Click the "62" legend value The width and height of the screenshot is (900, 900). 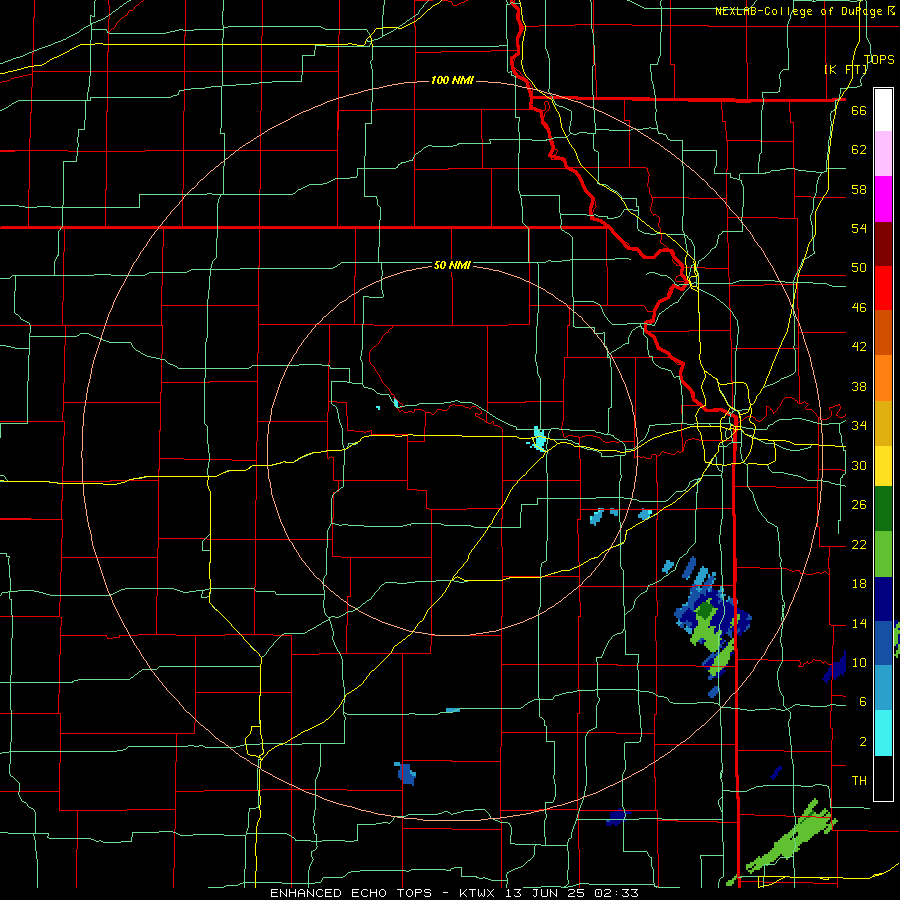pos(859,150)
